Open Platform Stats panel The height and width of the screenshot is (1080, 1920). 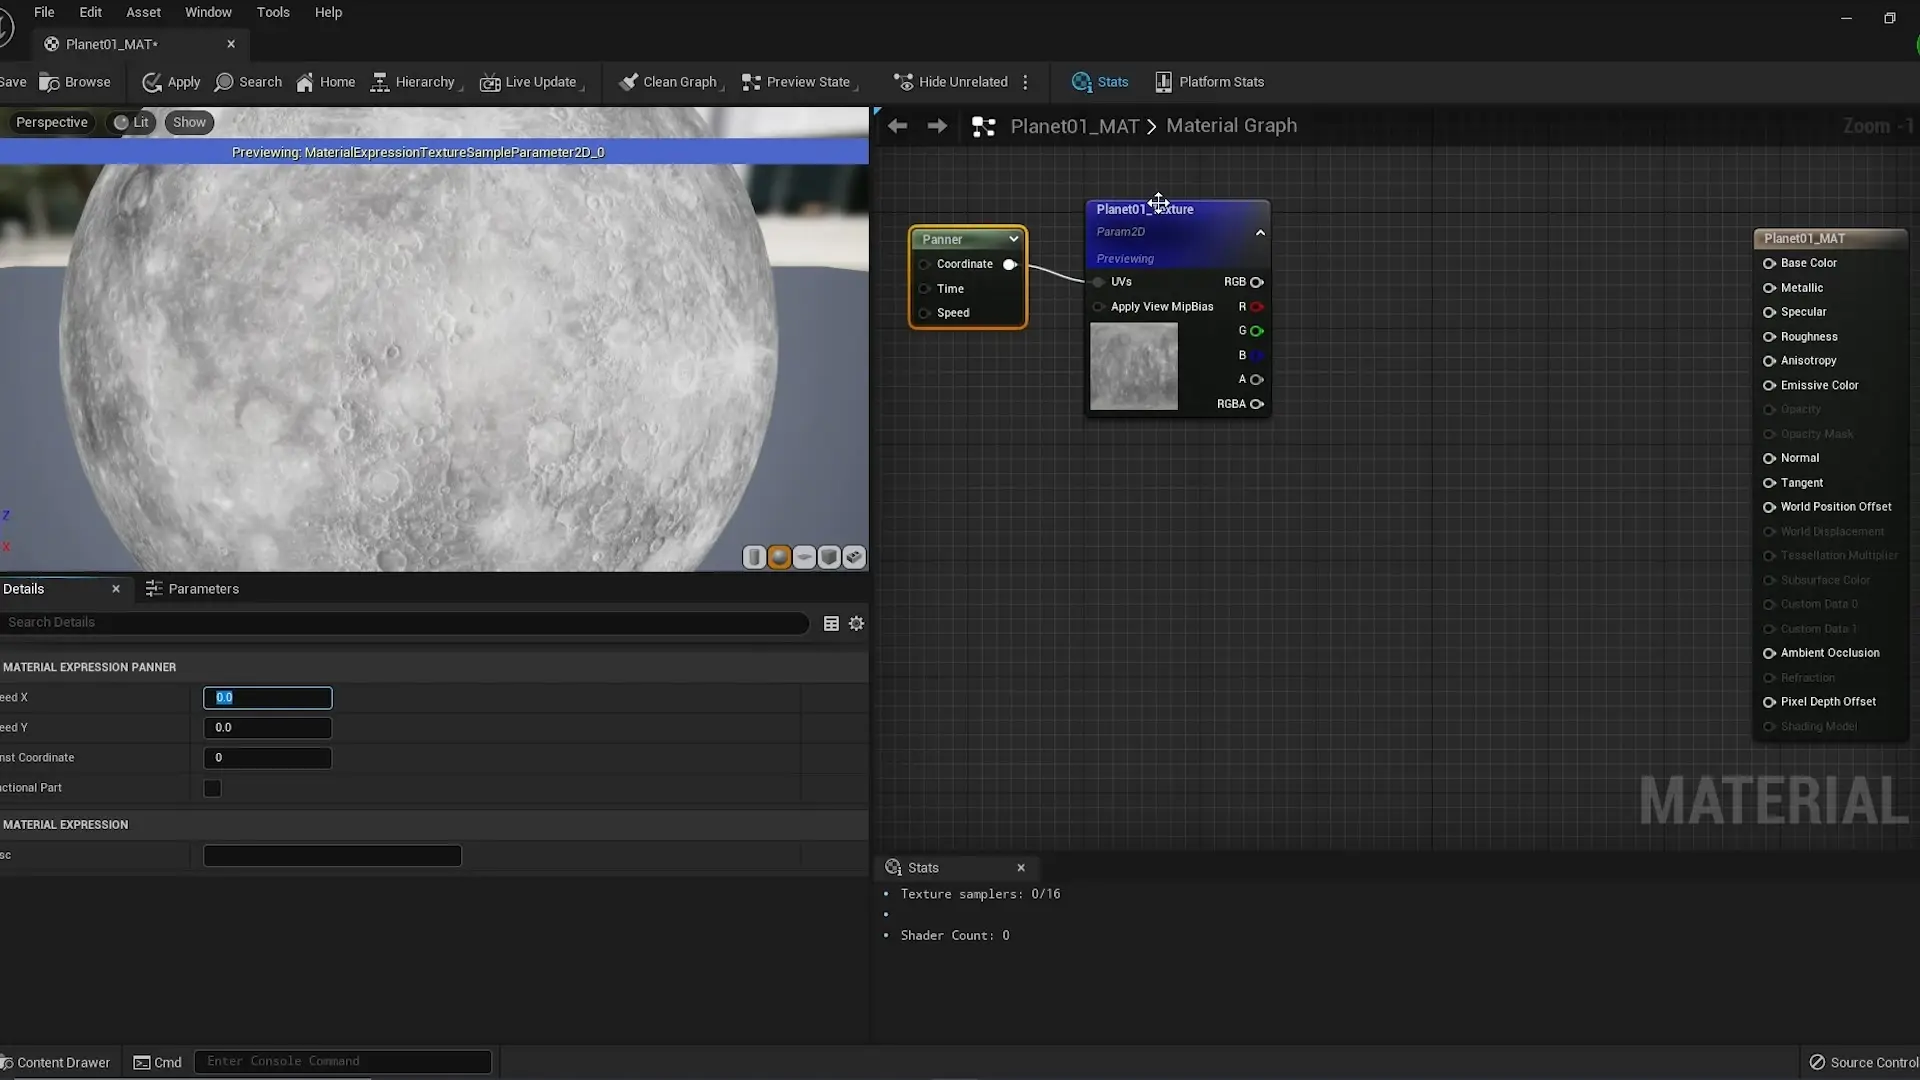tap(1209, 82)
